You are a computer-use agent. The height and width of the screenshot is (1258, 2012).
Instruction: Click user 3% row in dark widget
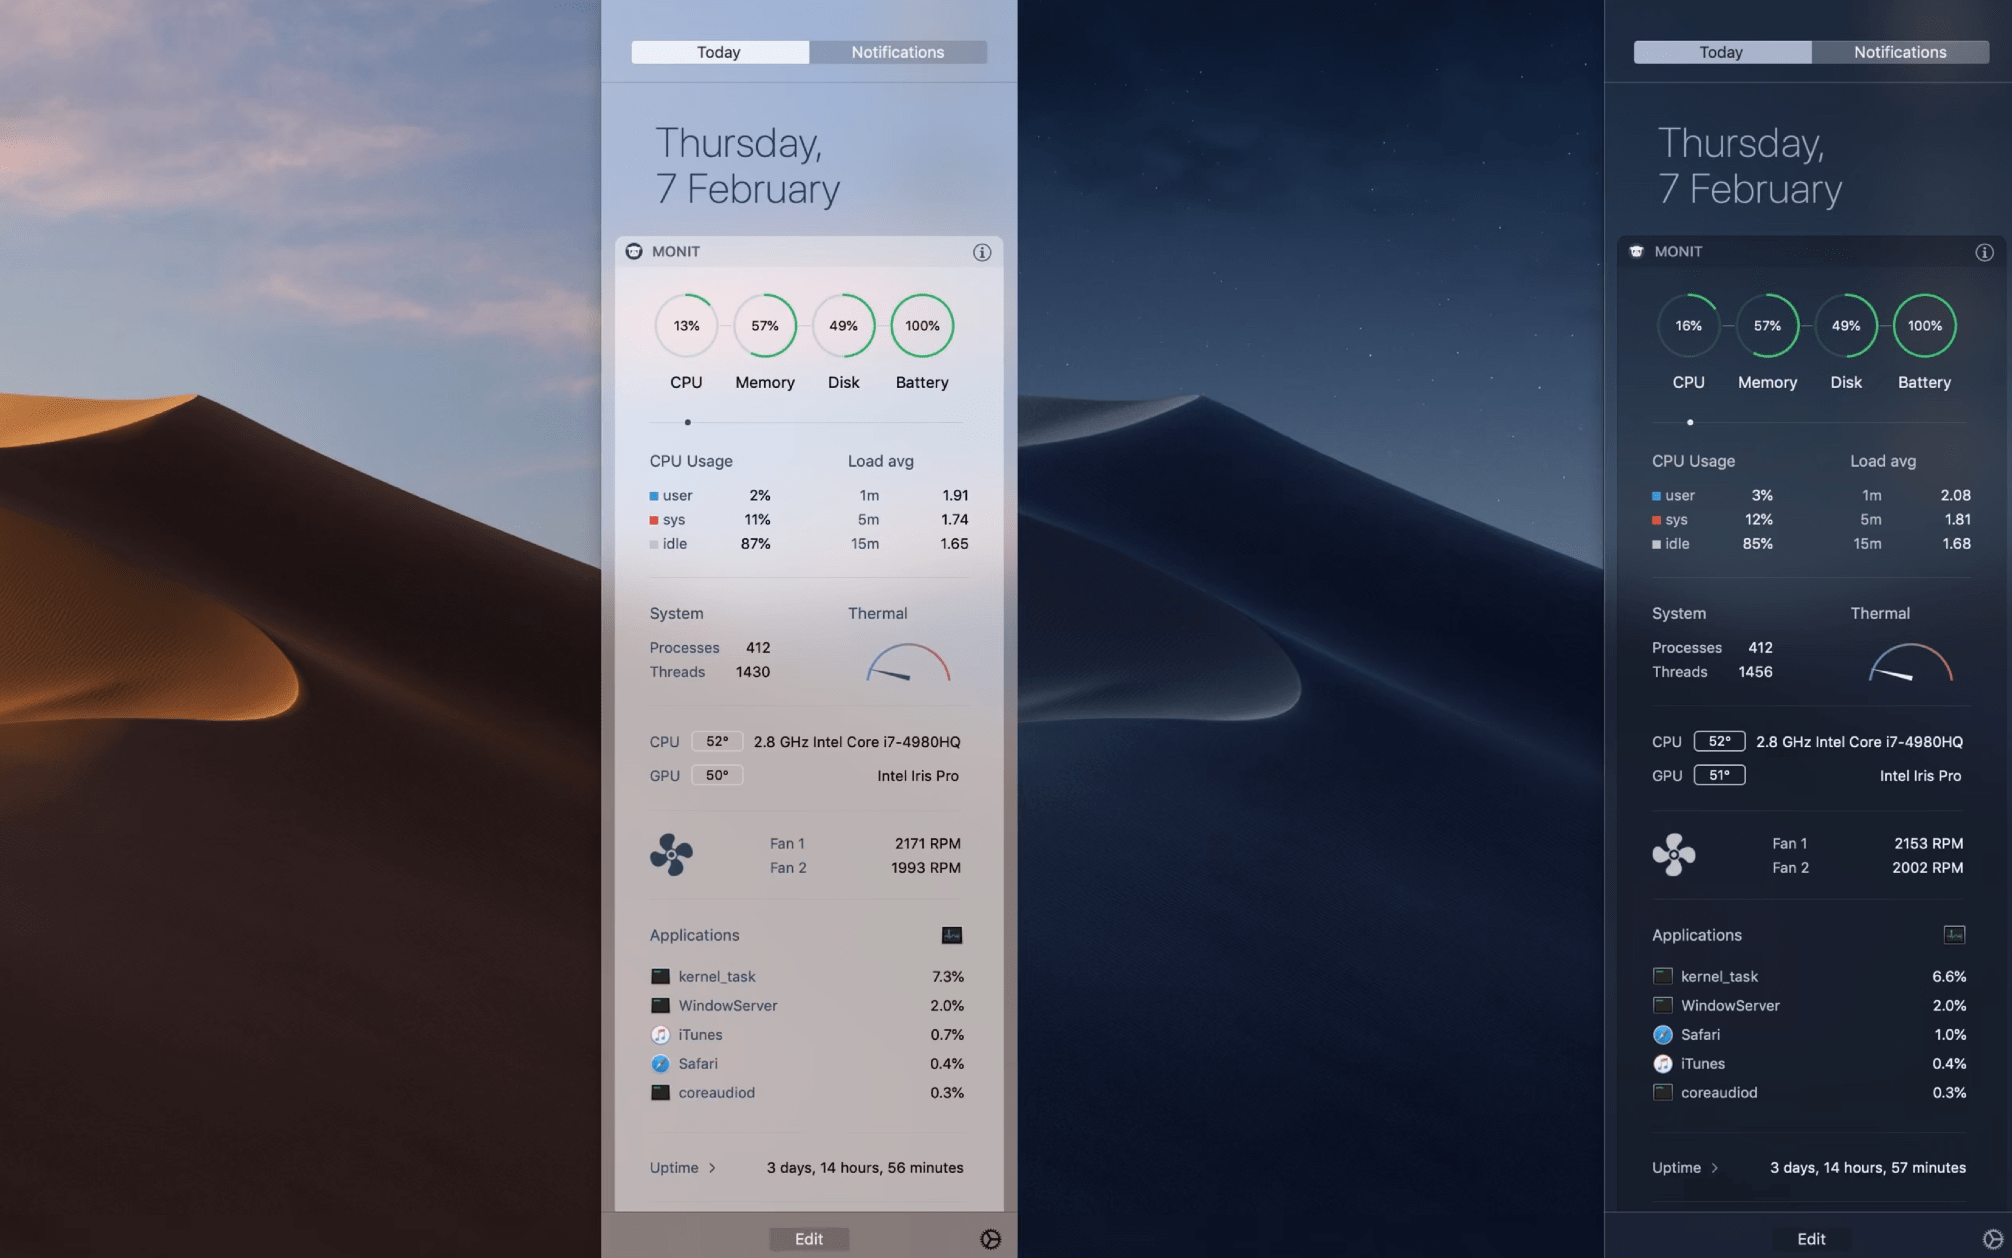coord(1712,495)
